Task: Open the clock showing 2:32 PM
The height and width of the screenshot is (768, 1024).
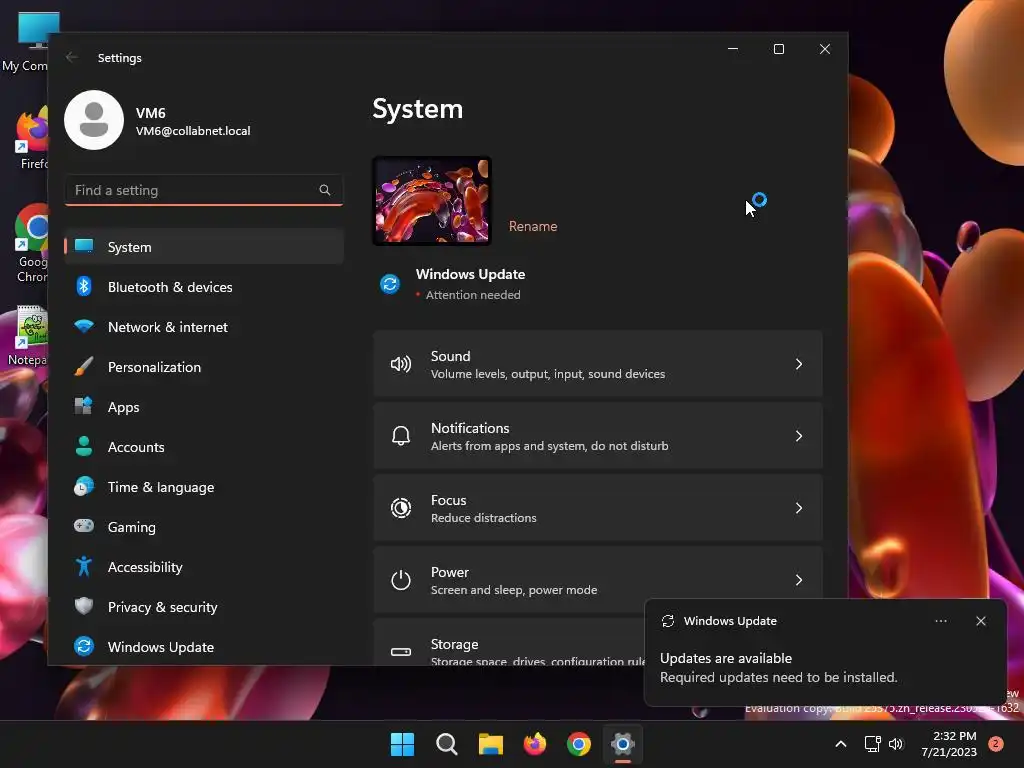Action: (948, 744)
